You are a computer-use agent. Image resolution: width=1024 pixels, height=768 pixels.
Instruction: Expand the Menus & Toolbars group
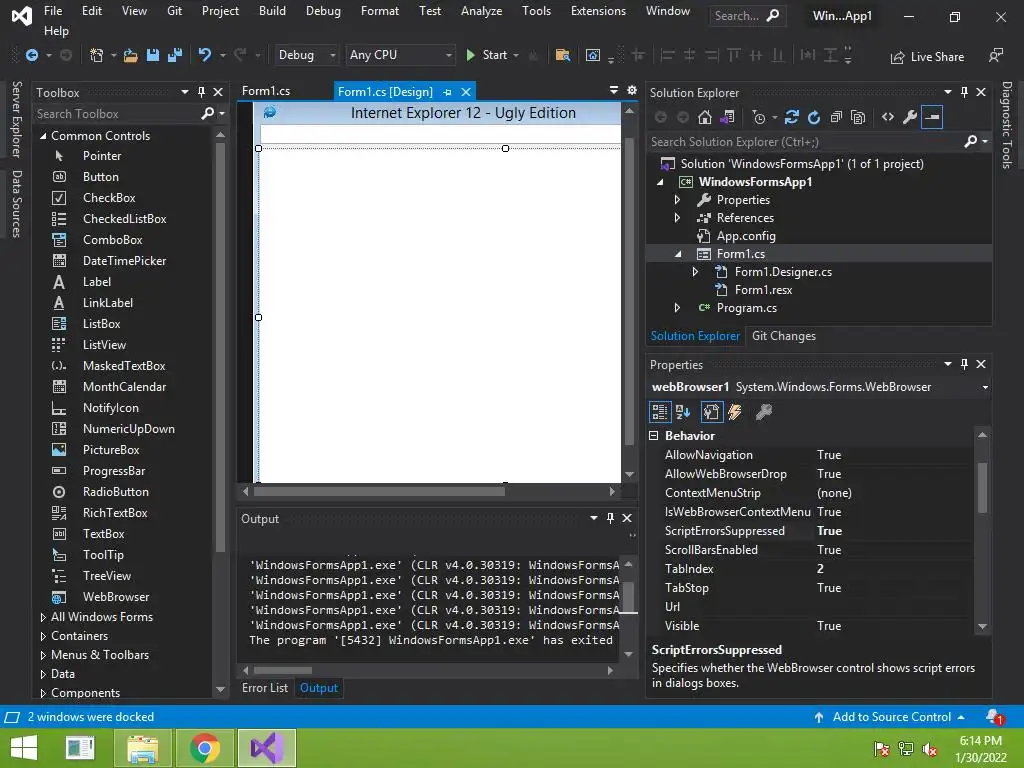tap(43, 655)
